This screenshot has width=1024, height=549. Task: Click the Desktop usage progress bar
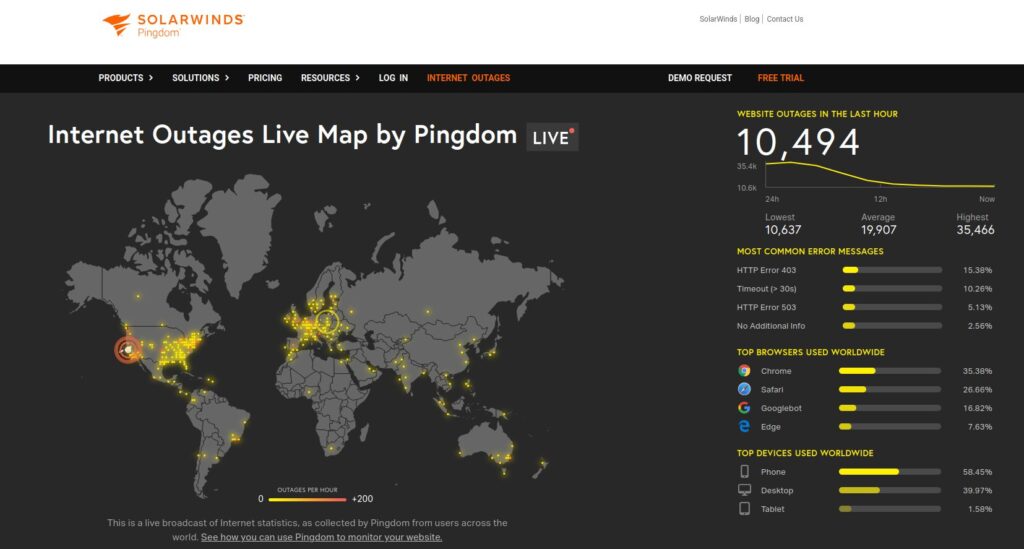click(x=889, y=490)
